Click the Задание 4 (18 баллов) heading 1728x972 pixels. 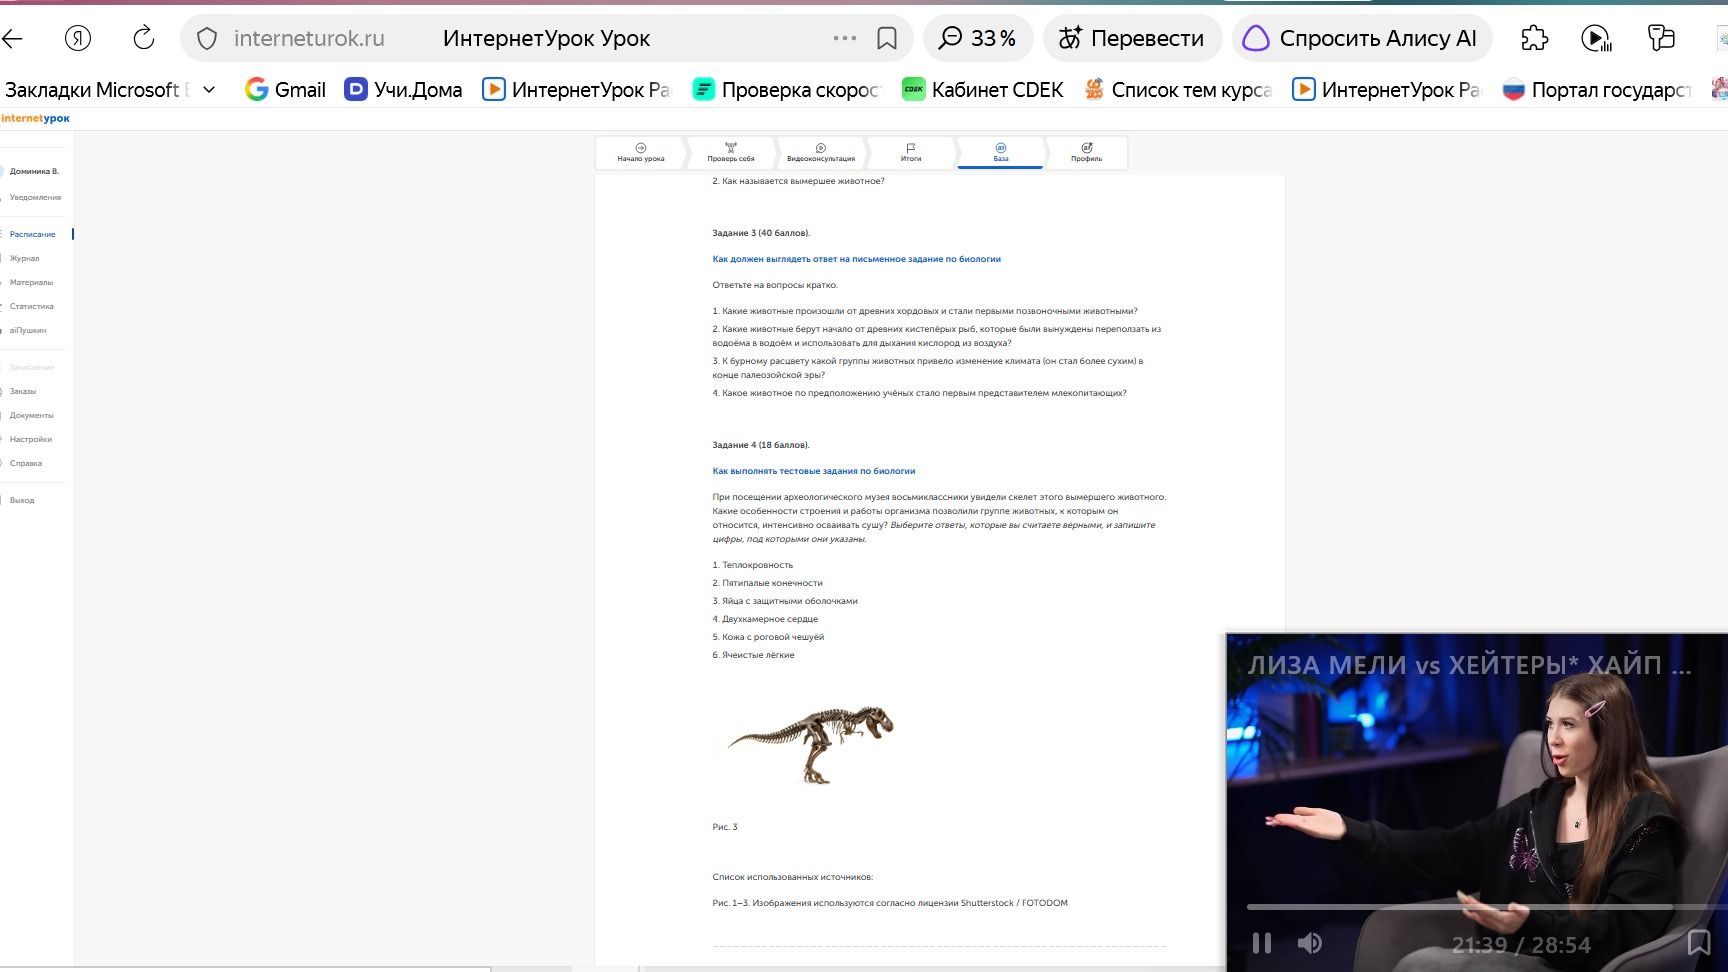pyautogui.click(x=761, y=445)
